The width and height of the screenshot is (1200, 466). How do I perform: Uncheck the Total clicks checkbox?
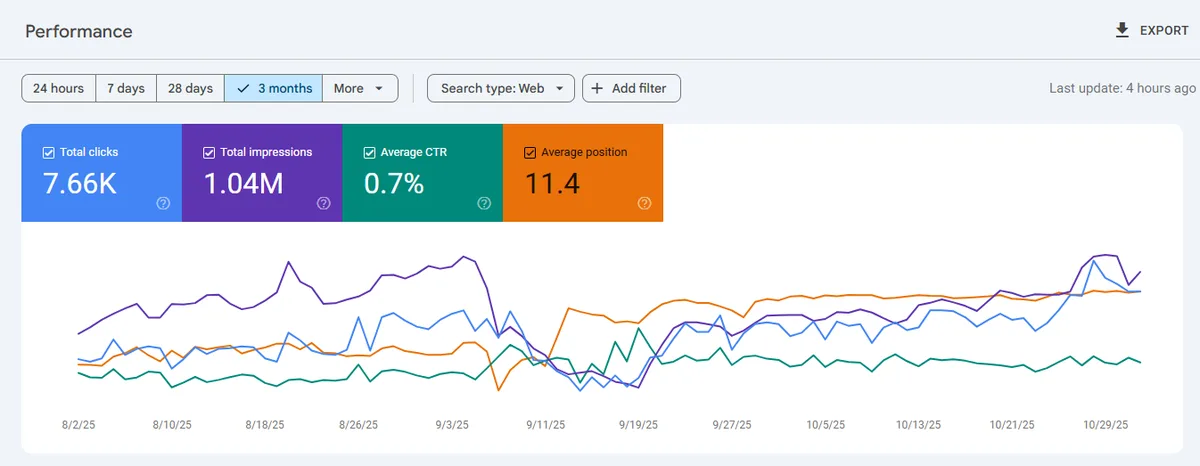[48, 153]
